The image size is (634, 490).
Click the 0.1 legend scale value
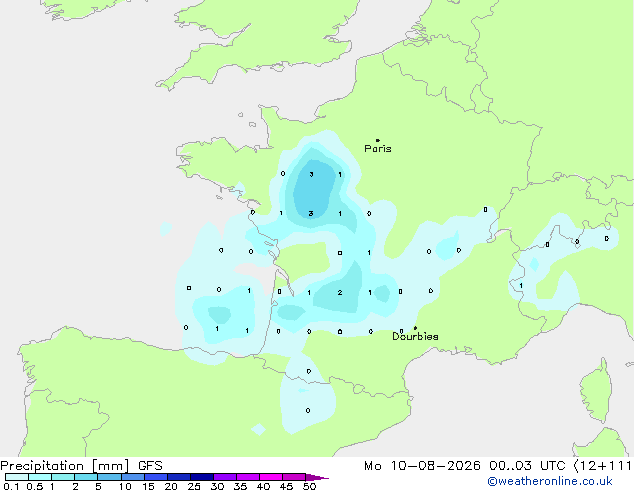pyautogui.click(x=11, y=486)
